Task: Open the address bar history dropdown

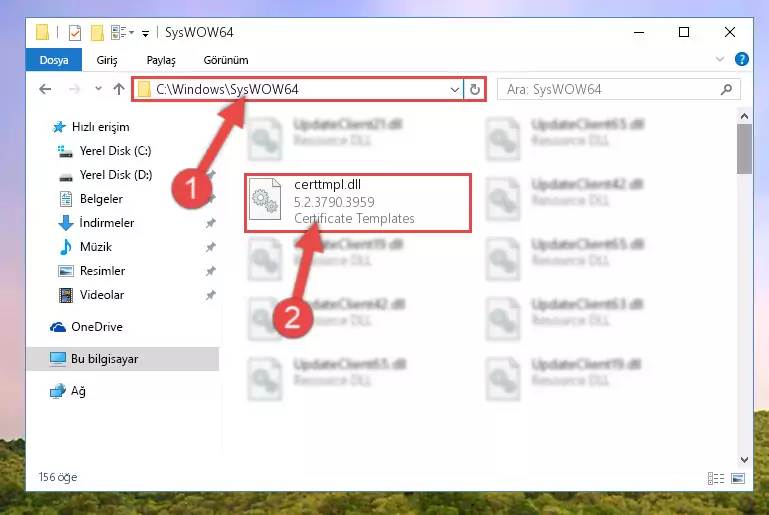Action: pyautogui.click(x=455, y=90)
